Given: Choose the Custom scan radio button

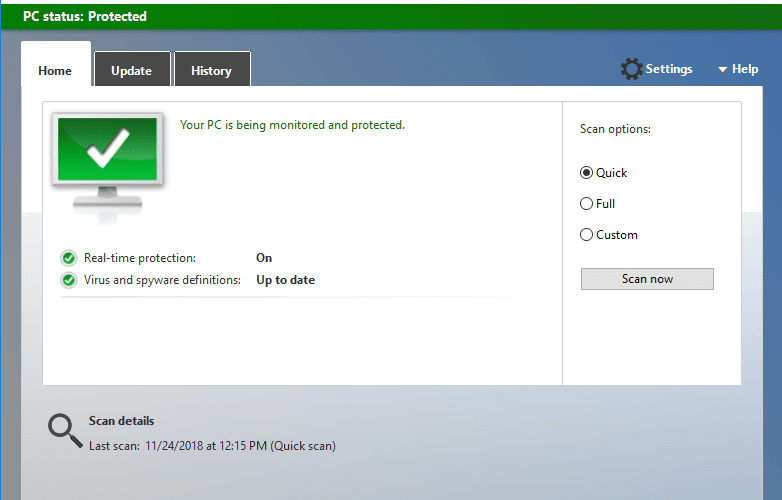Looking at the screenshot, I should [586, 235].
